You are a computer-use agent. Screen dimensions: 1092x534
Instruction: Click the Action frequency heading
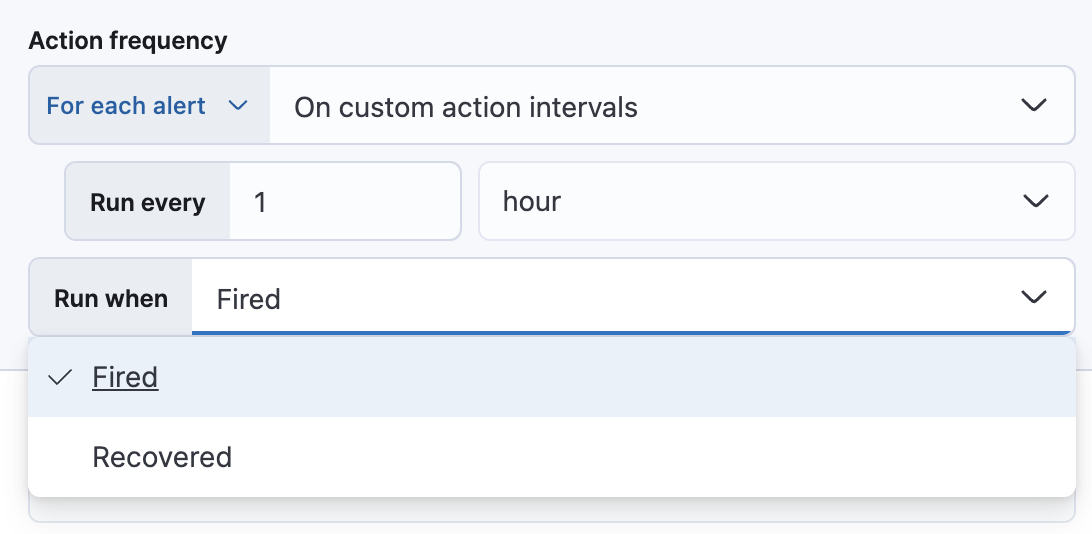coord(128,41)
